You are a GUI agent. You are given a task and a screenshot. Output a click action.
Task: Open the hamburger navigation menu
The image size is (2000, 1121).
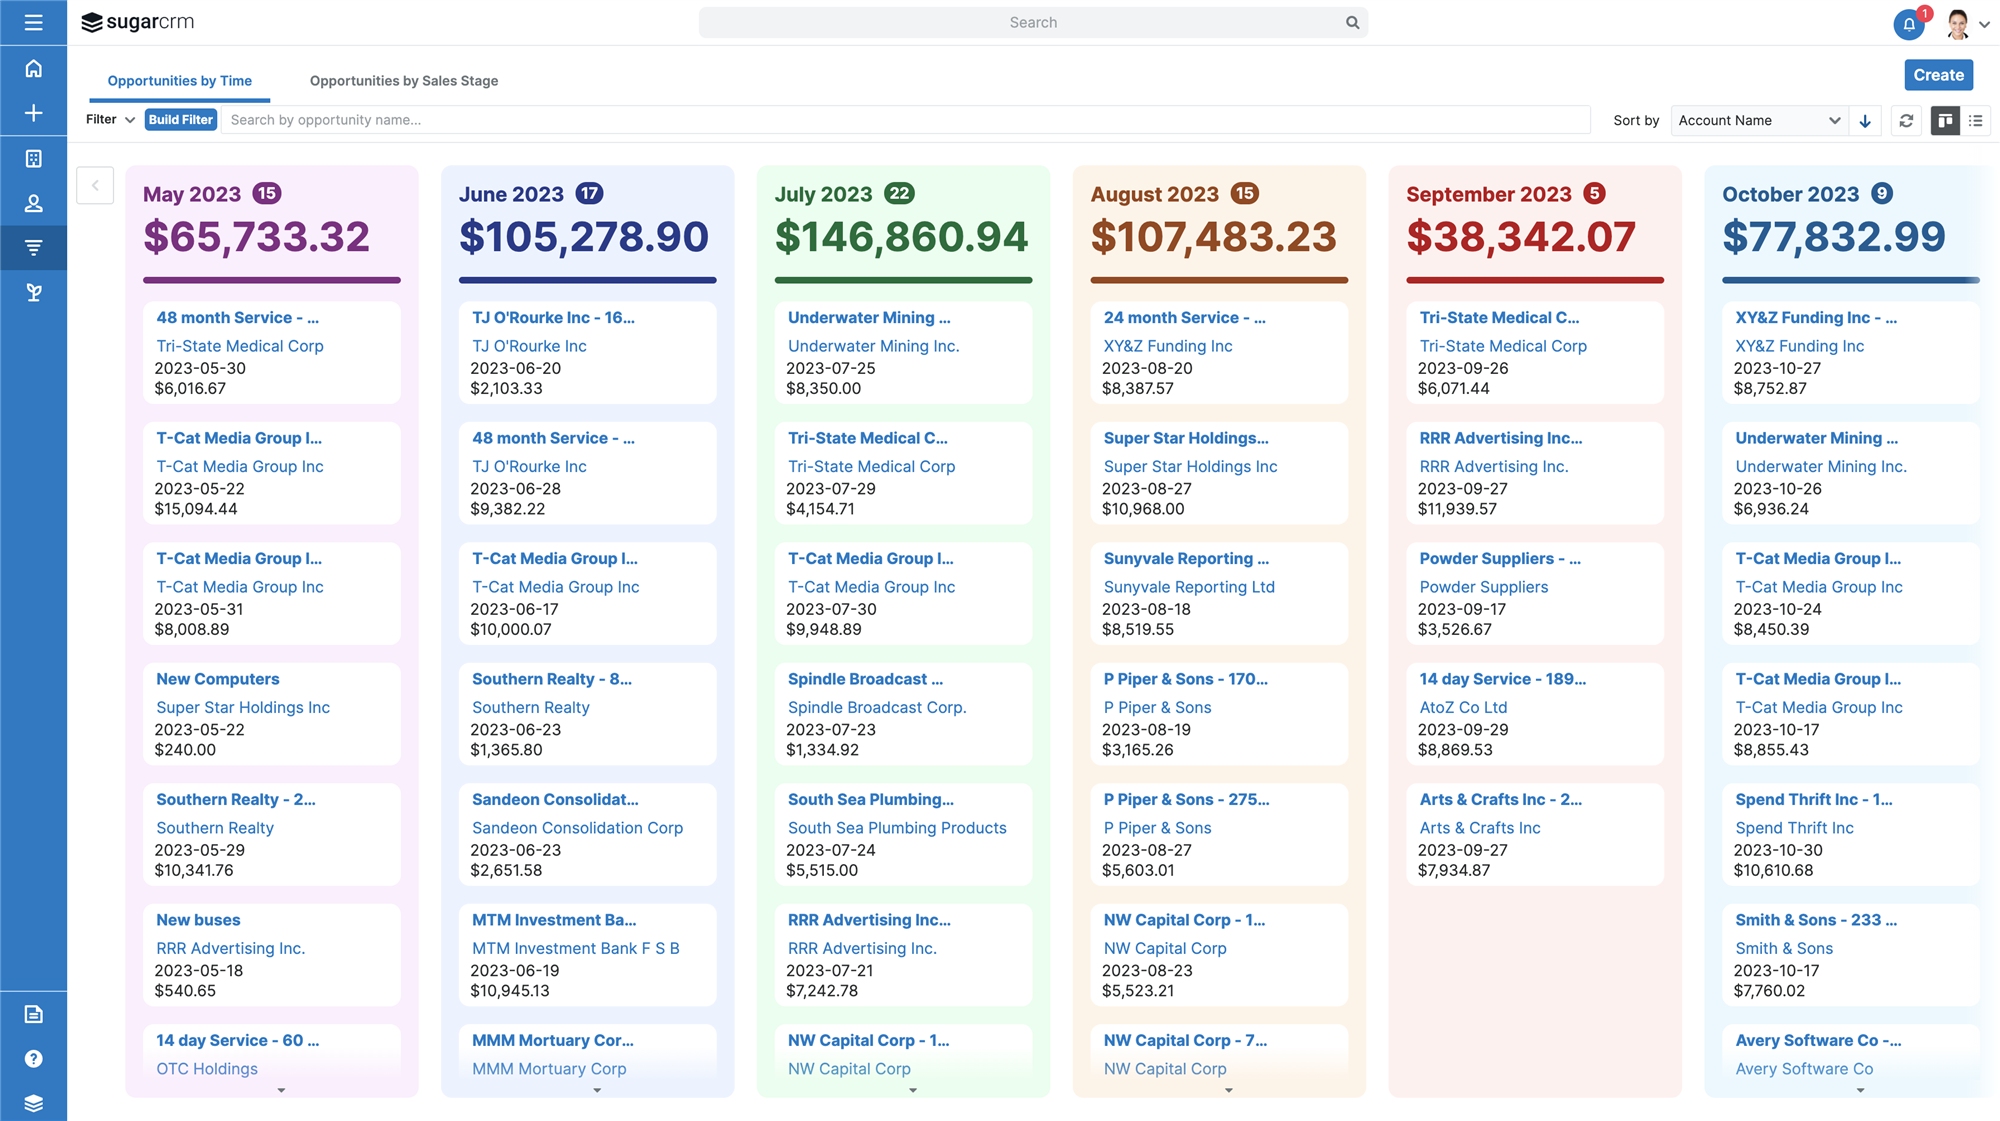[33, 22]
